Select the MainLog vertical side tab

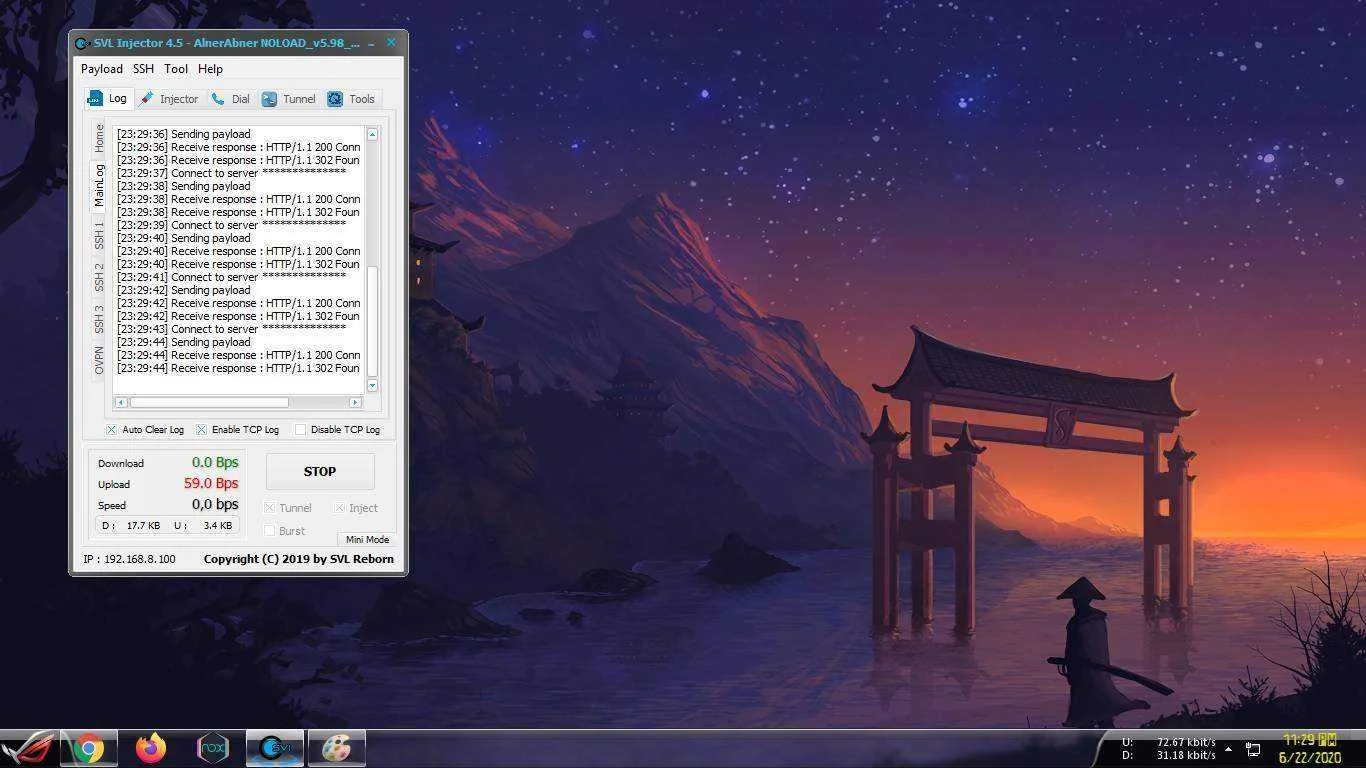click(99, 186)
